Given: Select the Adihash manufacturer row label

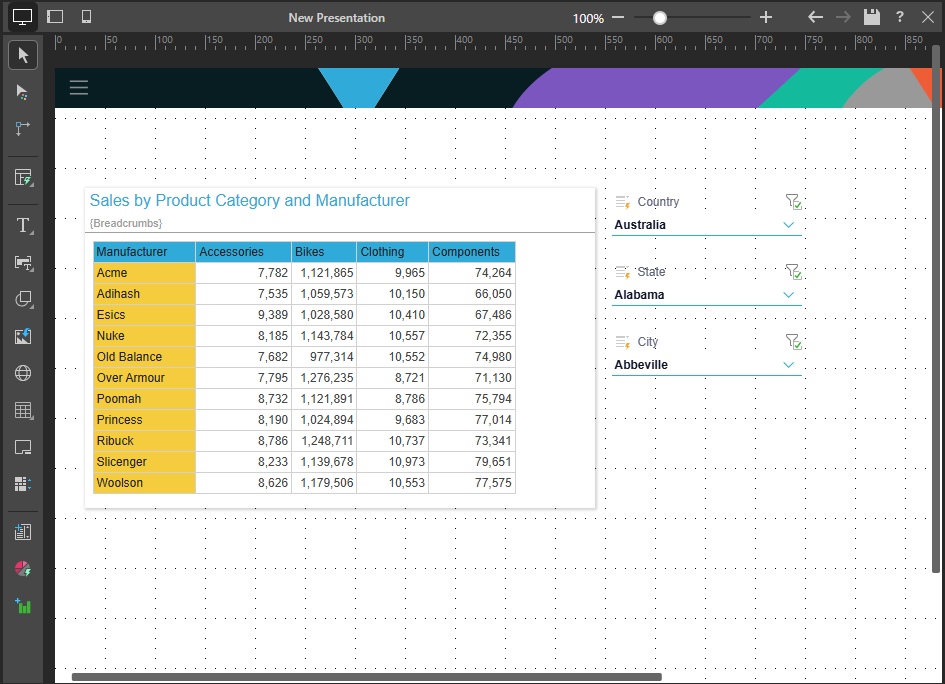Looking at the screenshot, I should tap(145, 294).
